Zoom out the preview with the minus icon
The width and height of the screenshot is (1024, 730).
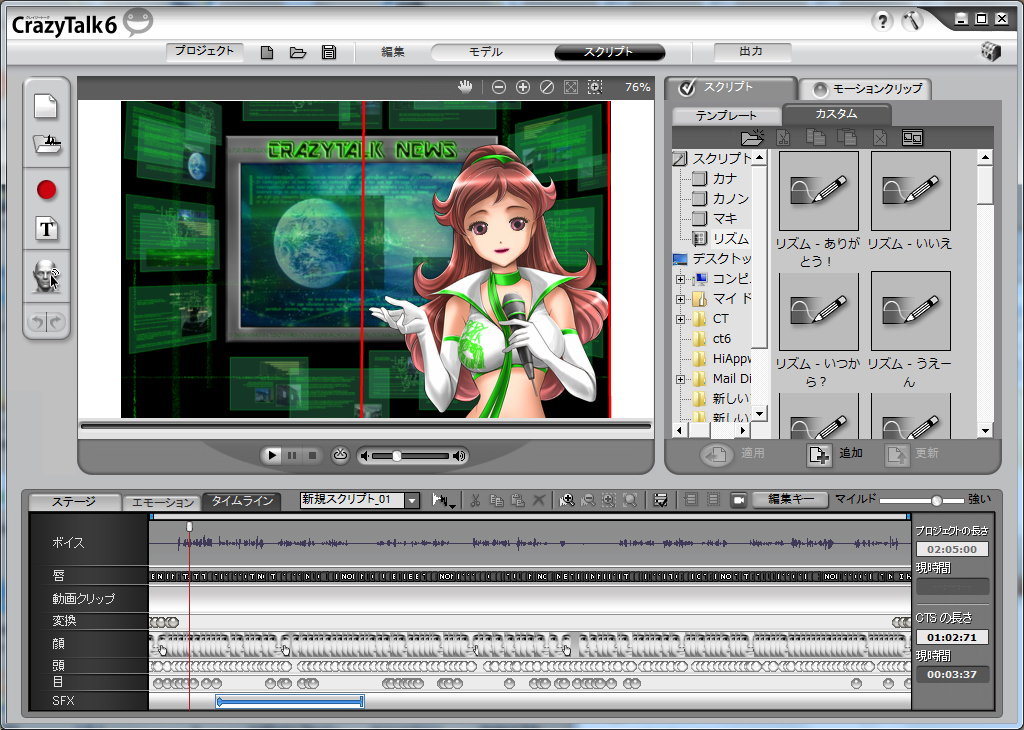(499, 87)
